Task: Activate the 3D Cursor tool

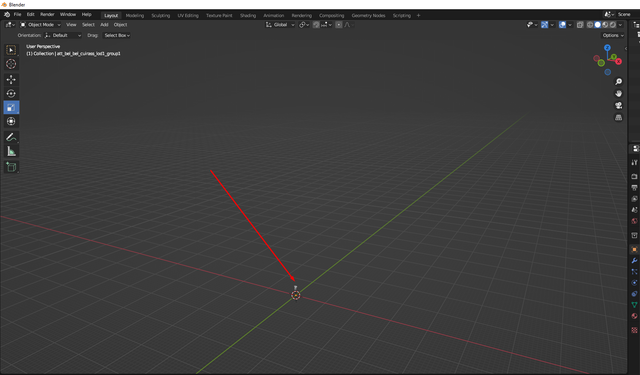Action: (x=11, y=64)
